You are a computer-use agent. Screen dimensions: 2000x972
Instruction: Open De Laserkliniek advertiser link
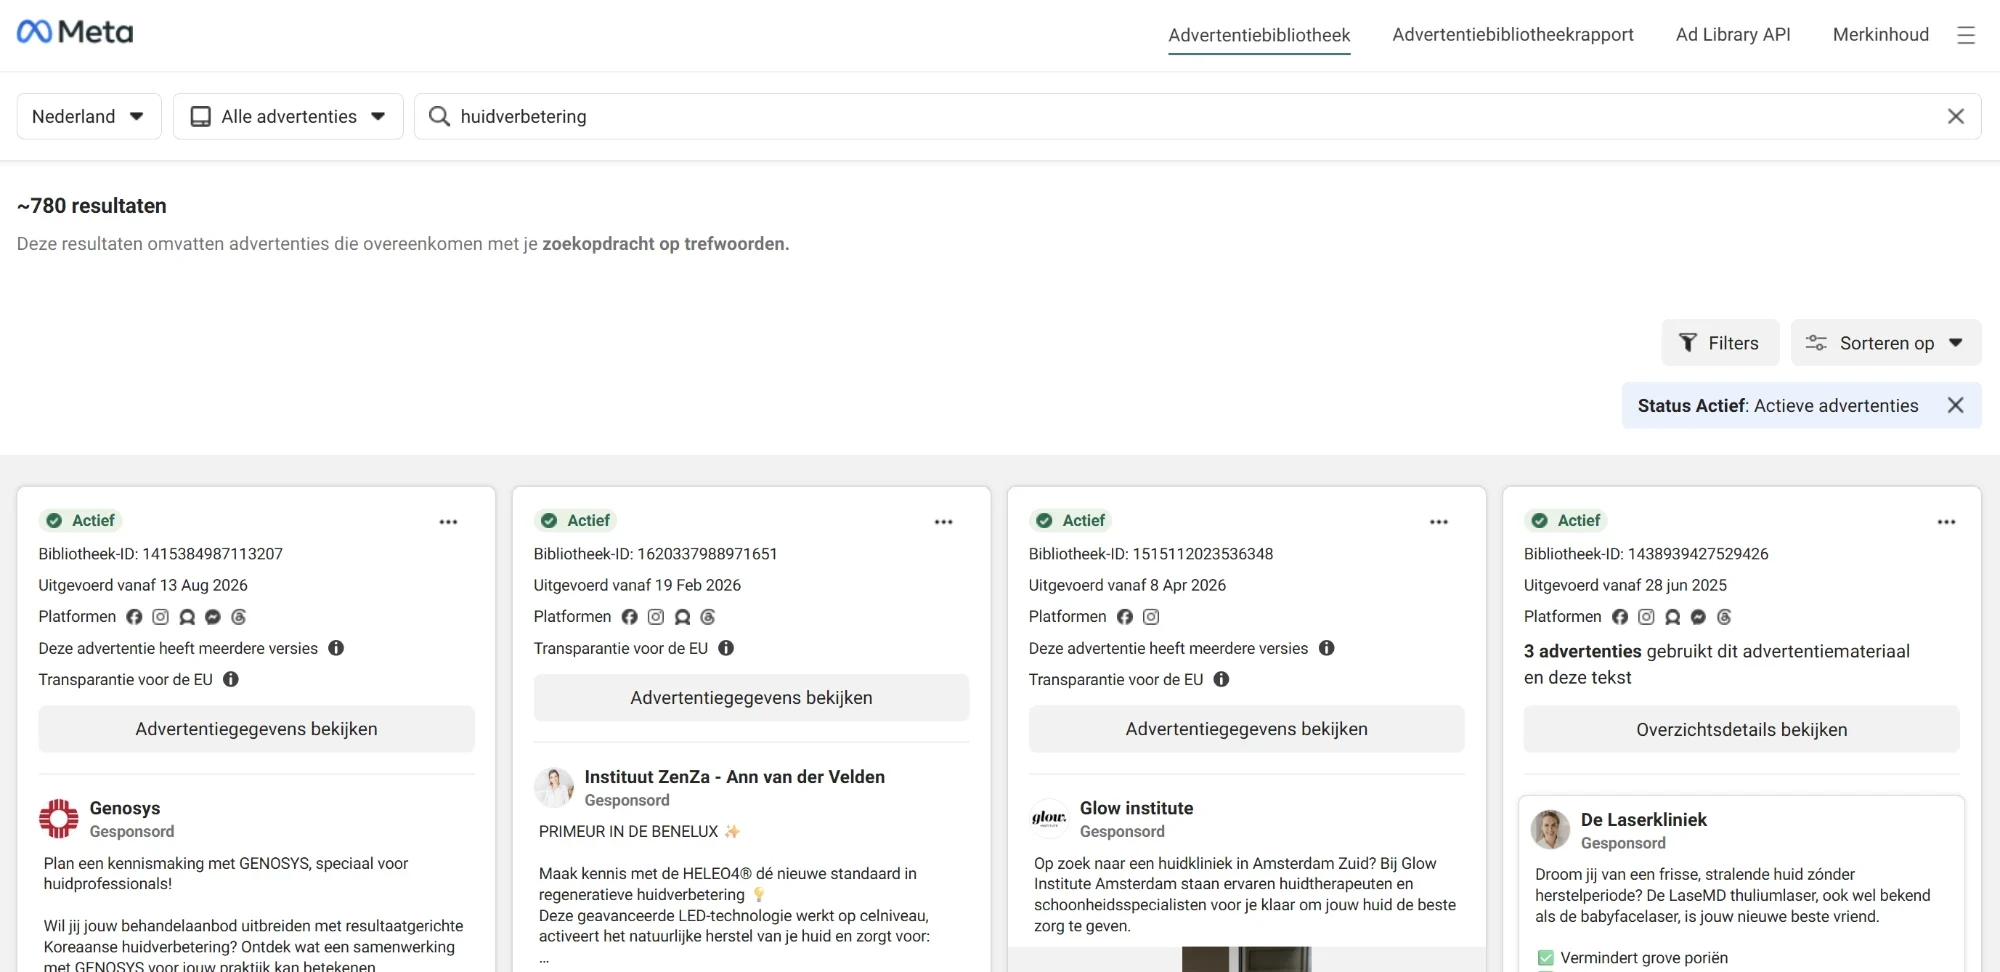click(x=1644, y=820)
